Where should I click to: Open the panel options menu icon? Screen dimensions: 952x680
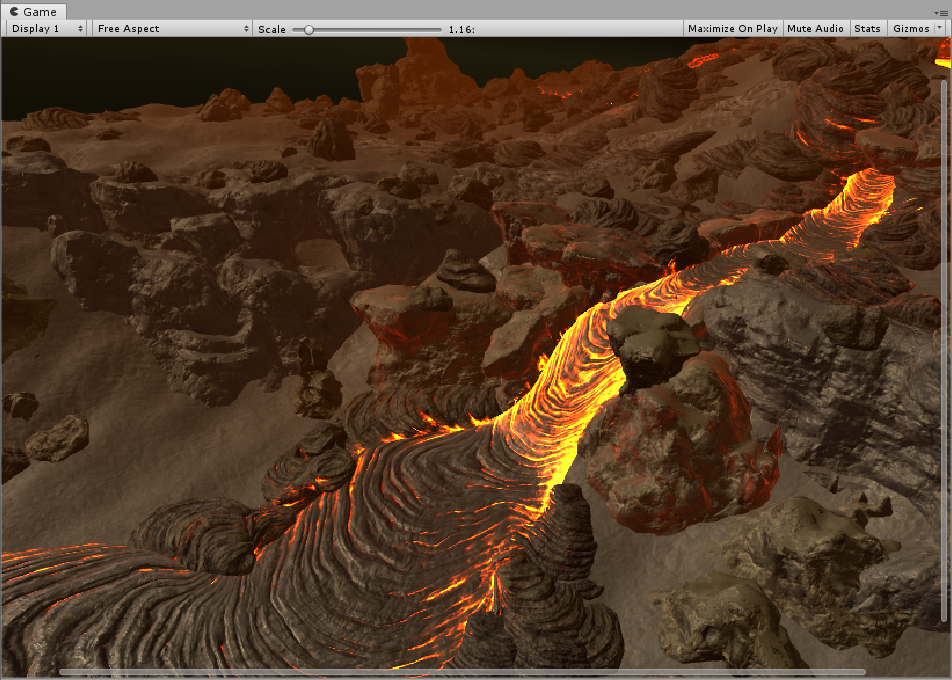click(943, 12)
